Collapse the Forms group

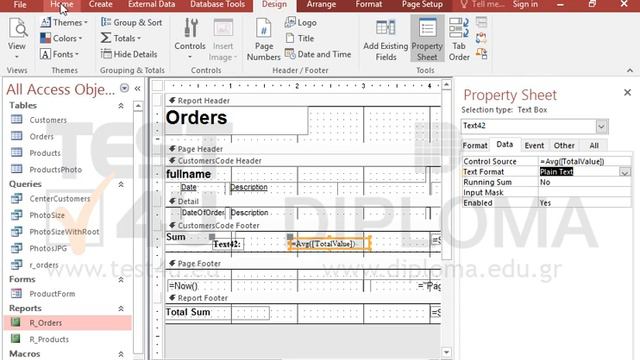121,280
